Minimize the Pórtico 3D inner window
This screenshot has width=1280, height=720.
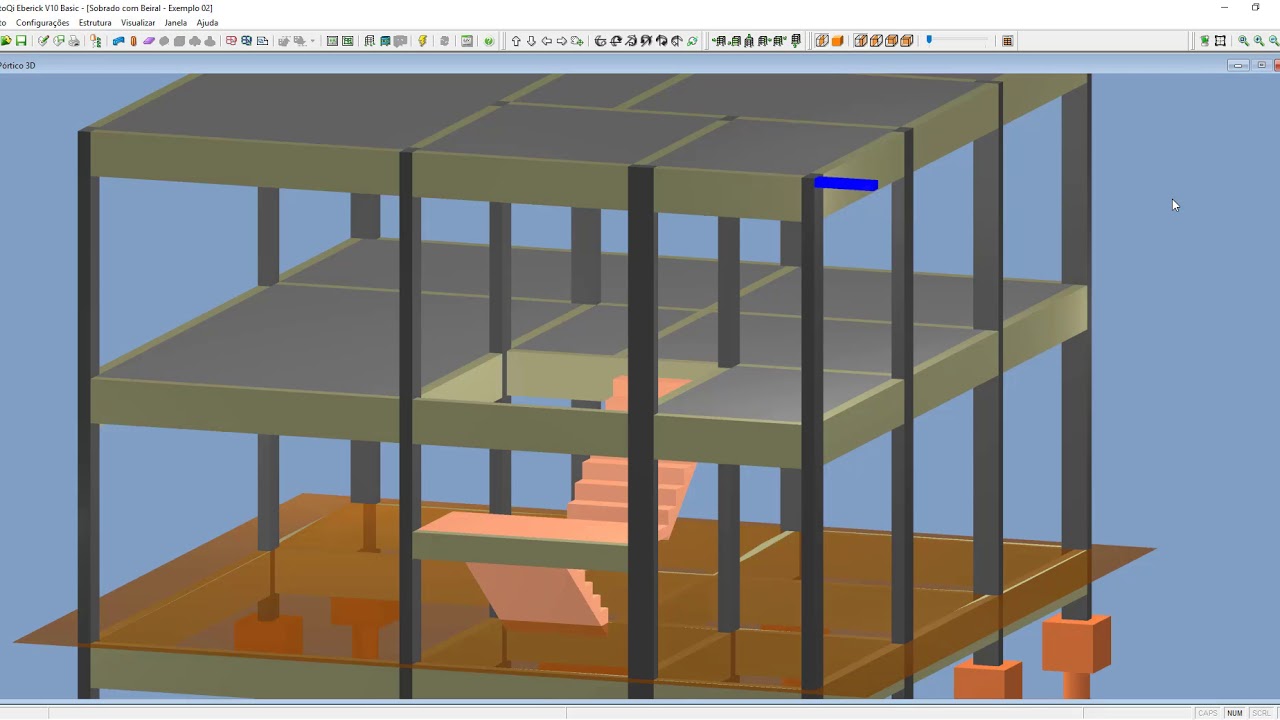1238,66
